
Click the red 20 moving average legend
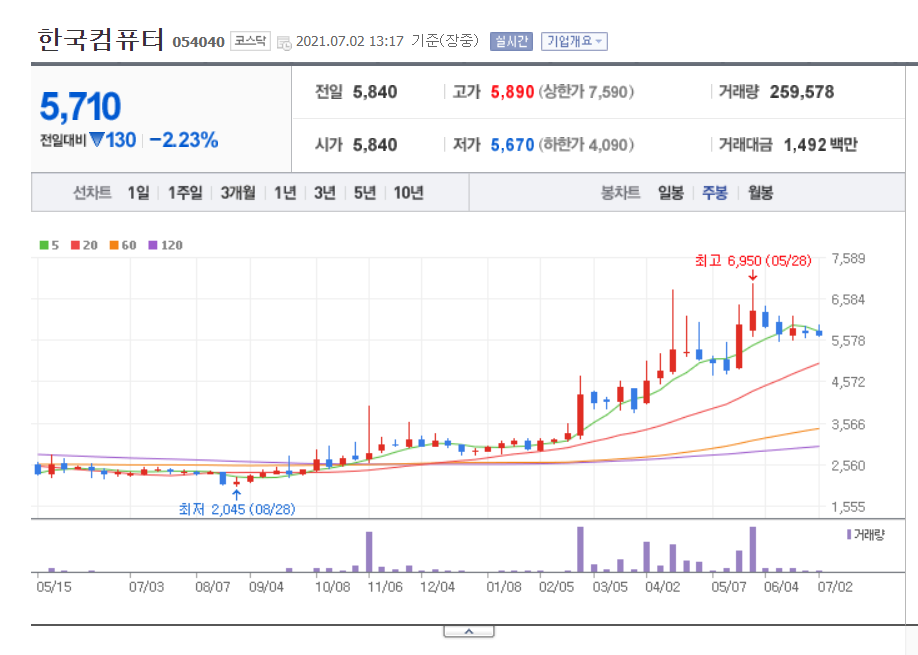pos(84,245)
